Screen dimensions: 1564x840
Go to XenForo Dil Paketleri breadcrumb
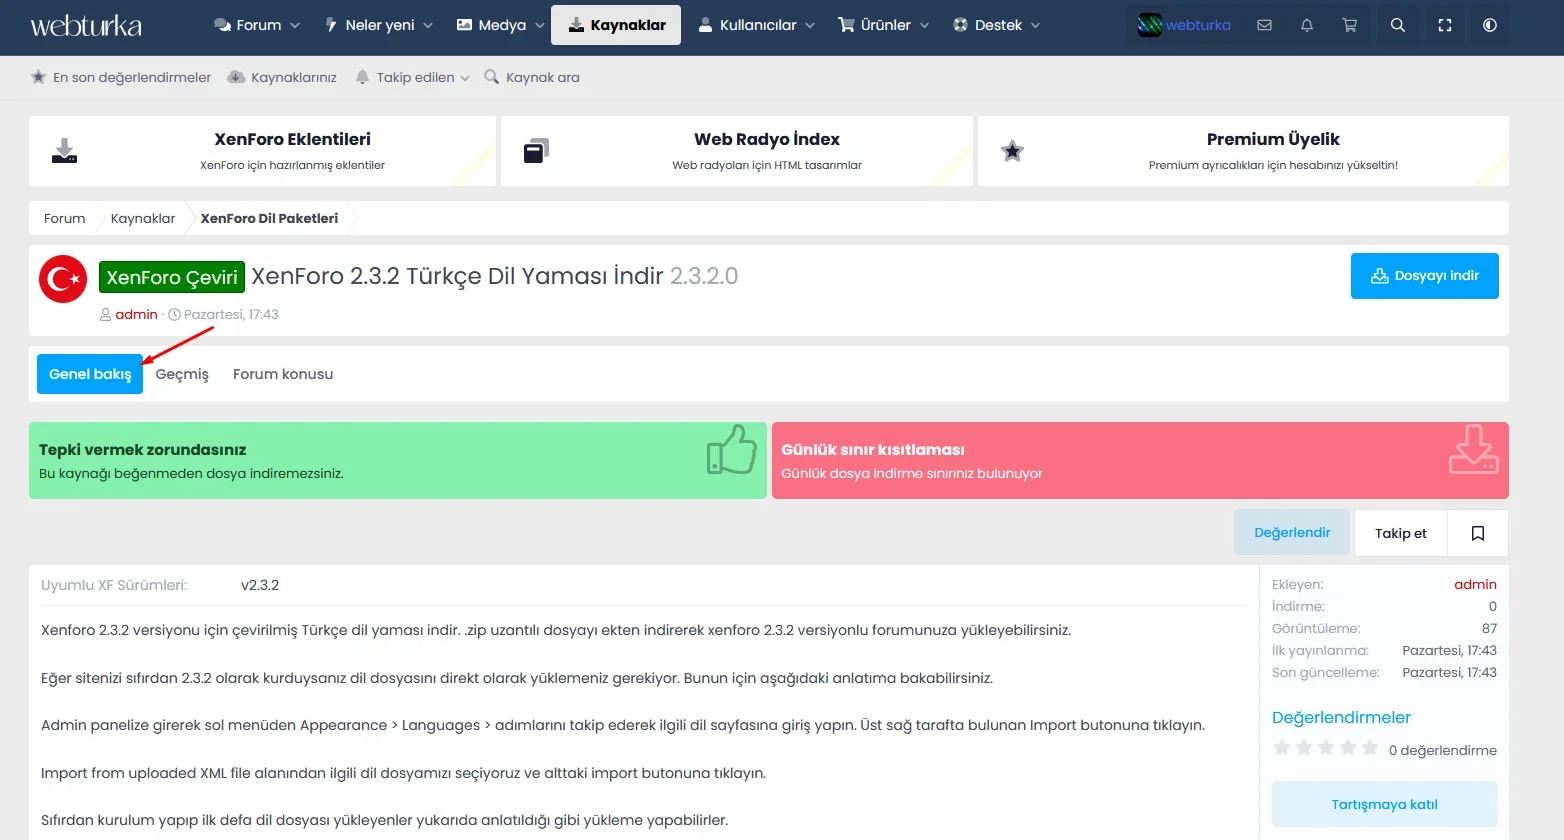coord(269,218)
